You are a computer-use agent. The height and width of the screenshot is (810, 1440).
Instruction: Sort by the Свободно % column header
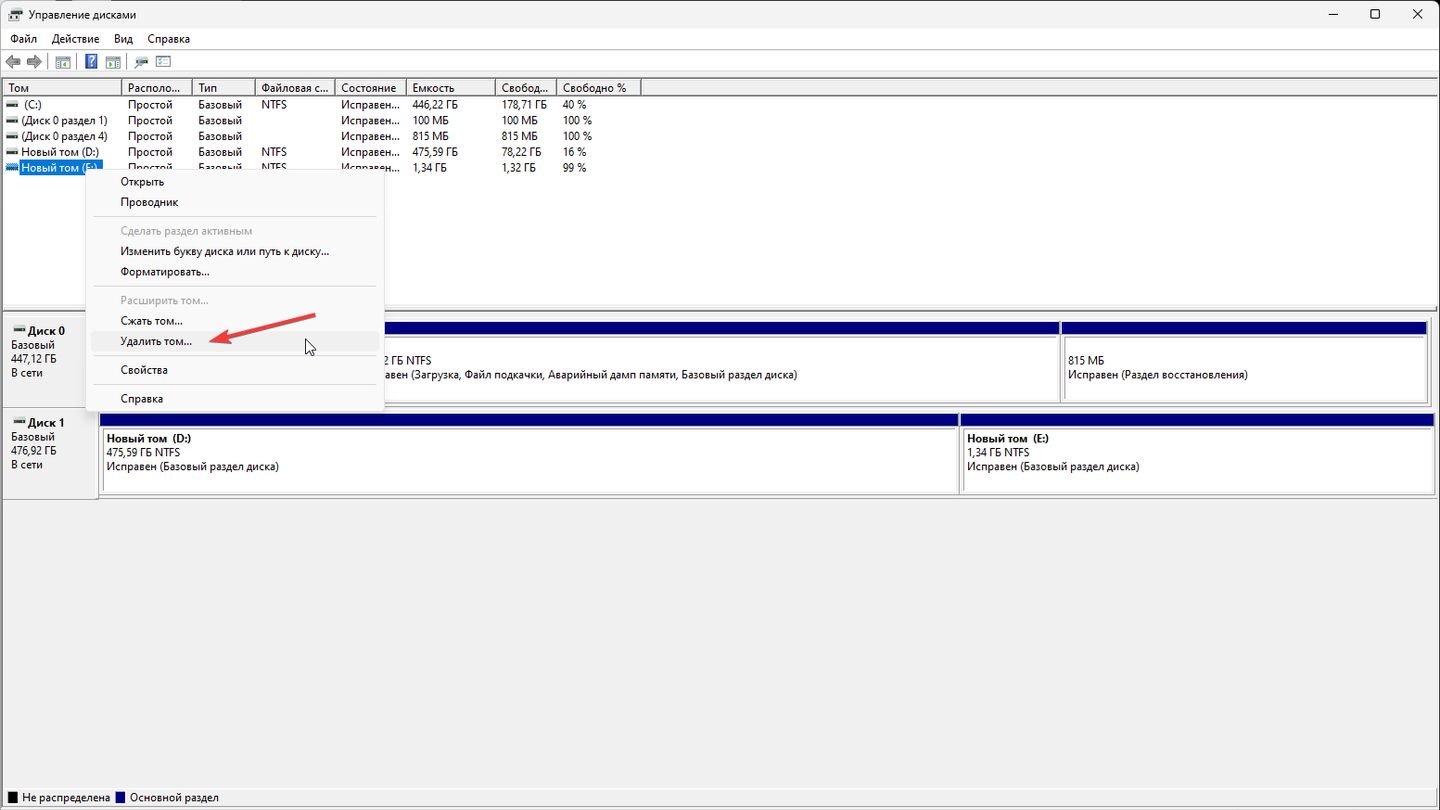(598, 88)
